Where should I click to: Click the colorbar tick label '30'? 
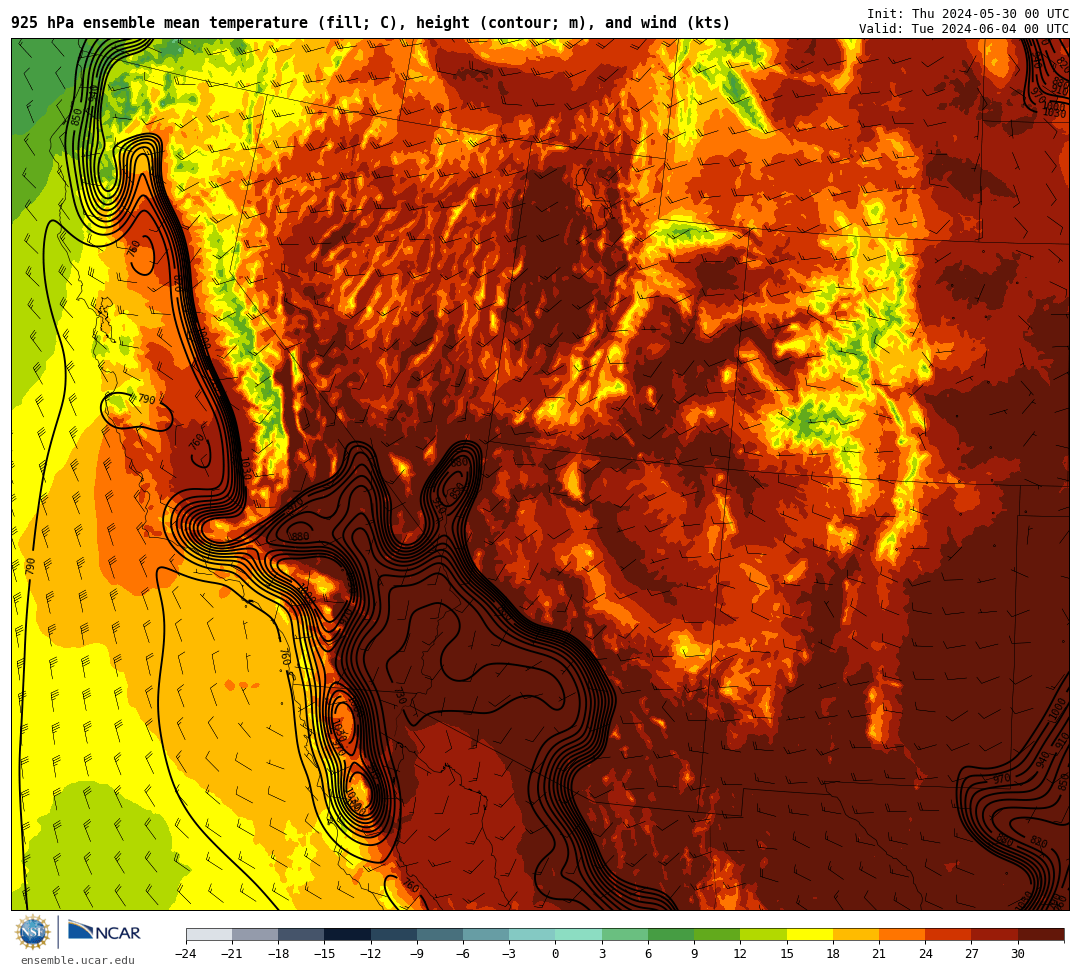1017,954
